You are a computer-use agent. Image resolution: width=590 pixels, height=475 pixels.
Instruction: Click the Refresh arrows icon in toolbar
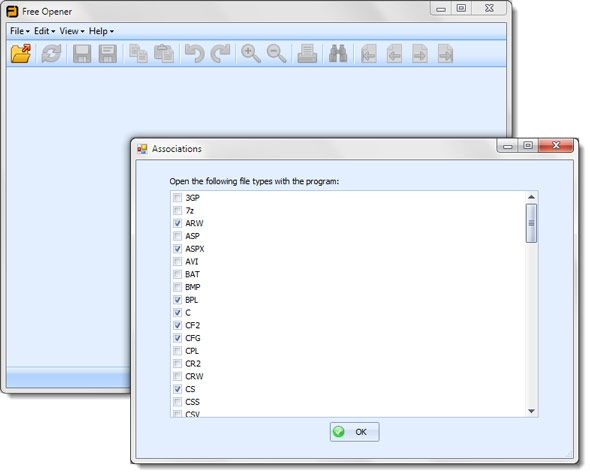tap(51, 53)
